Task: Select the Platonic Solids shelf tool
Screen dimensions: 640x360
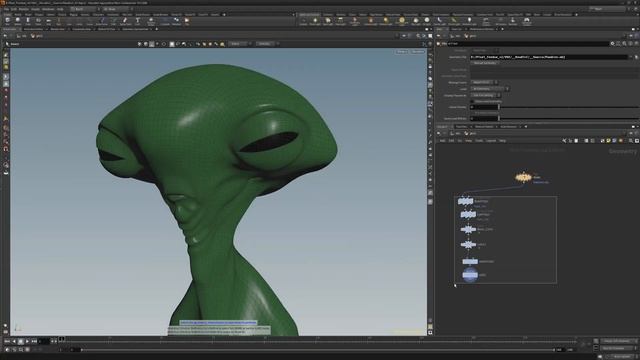Action: pos(151,20)
